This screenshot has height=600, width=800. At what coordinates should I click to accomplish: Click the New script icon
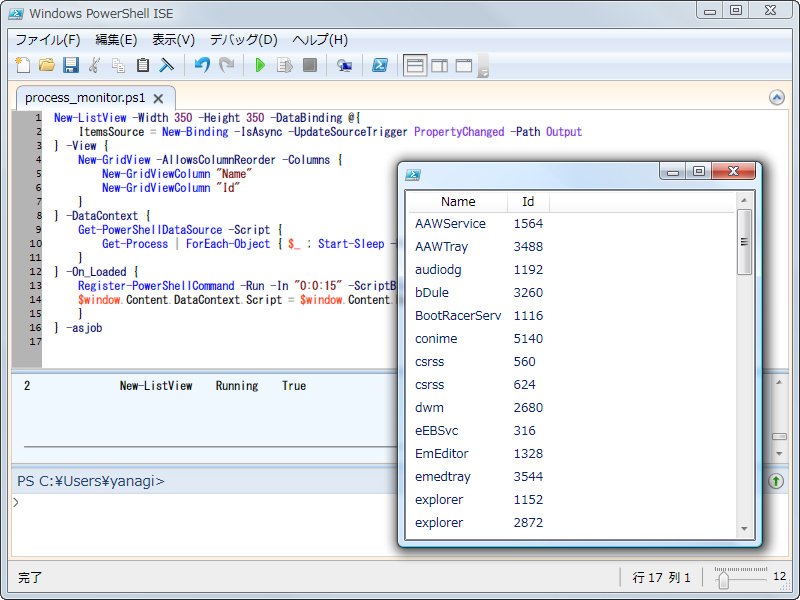(24, 66)
